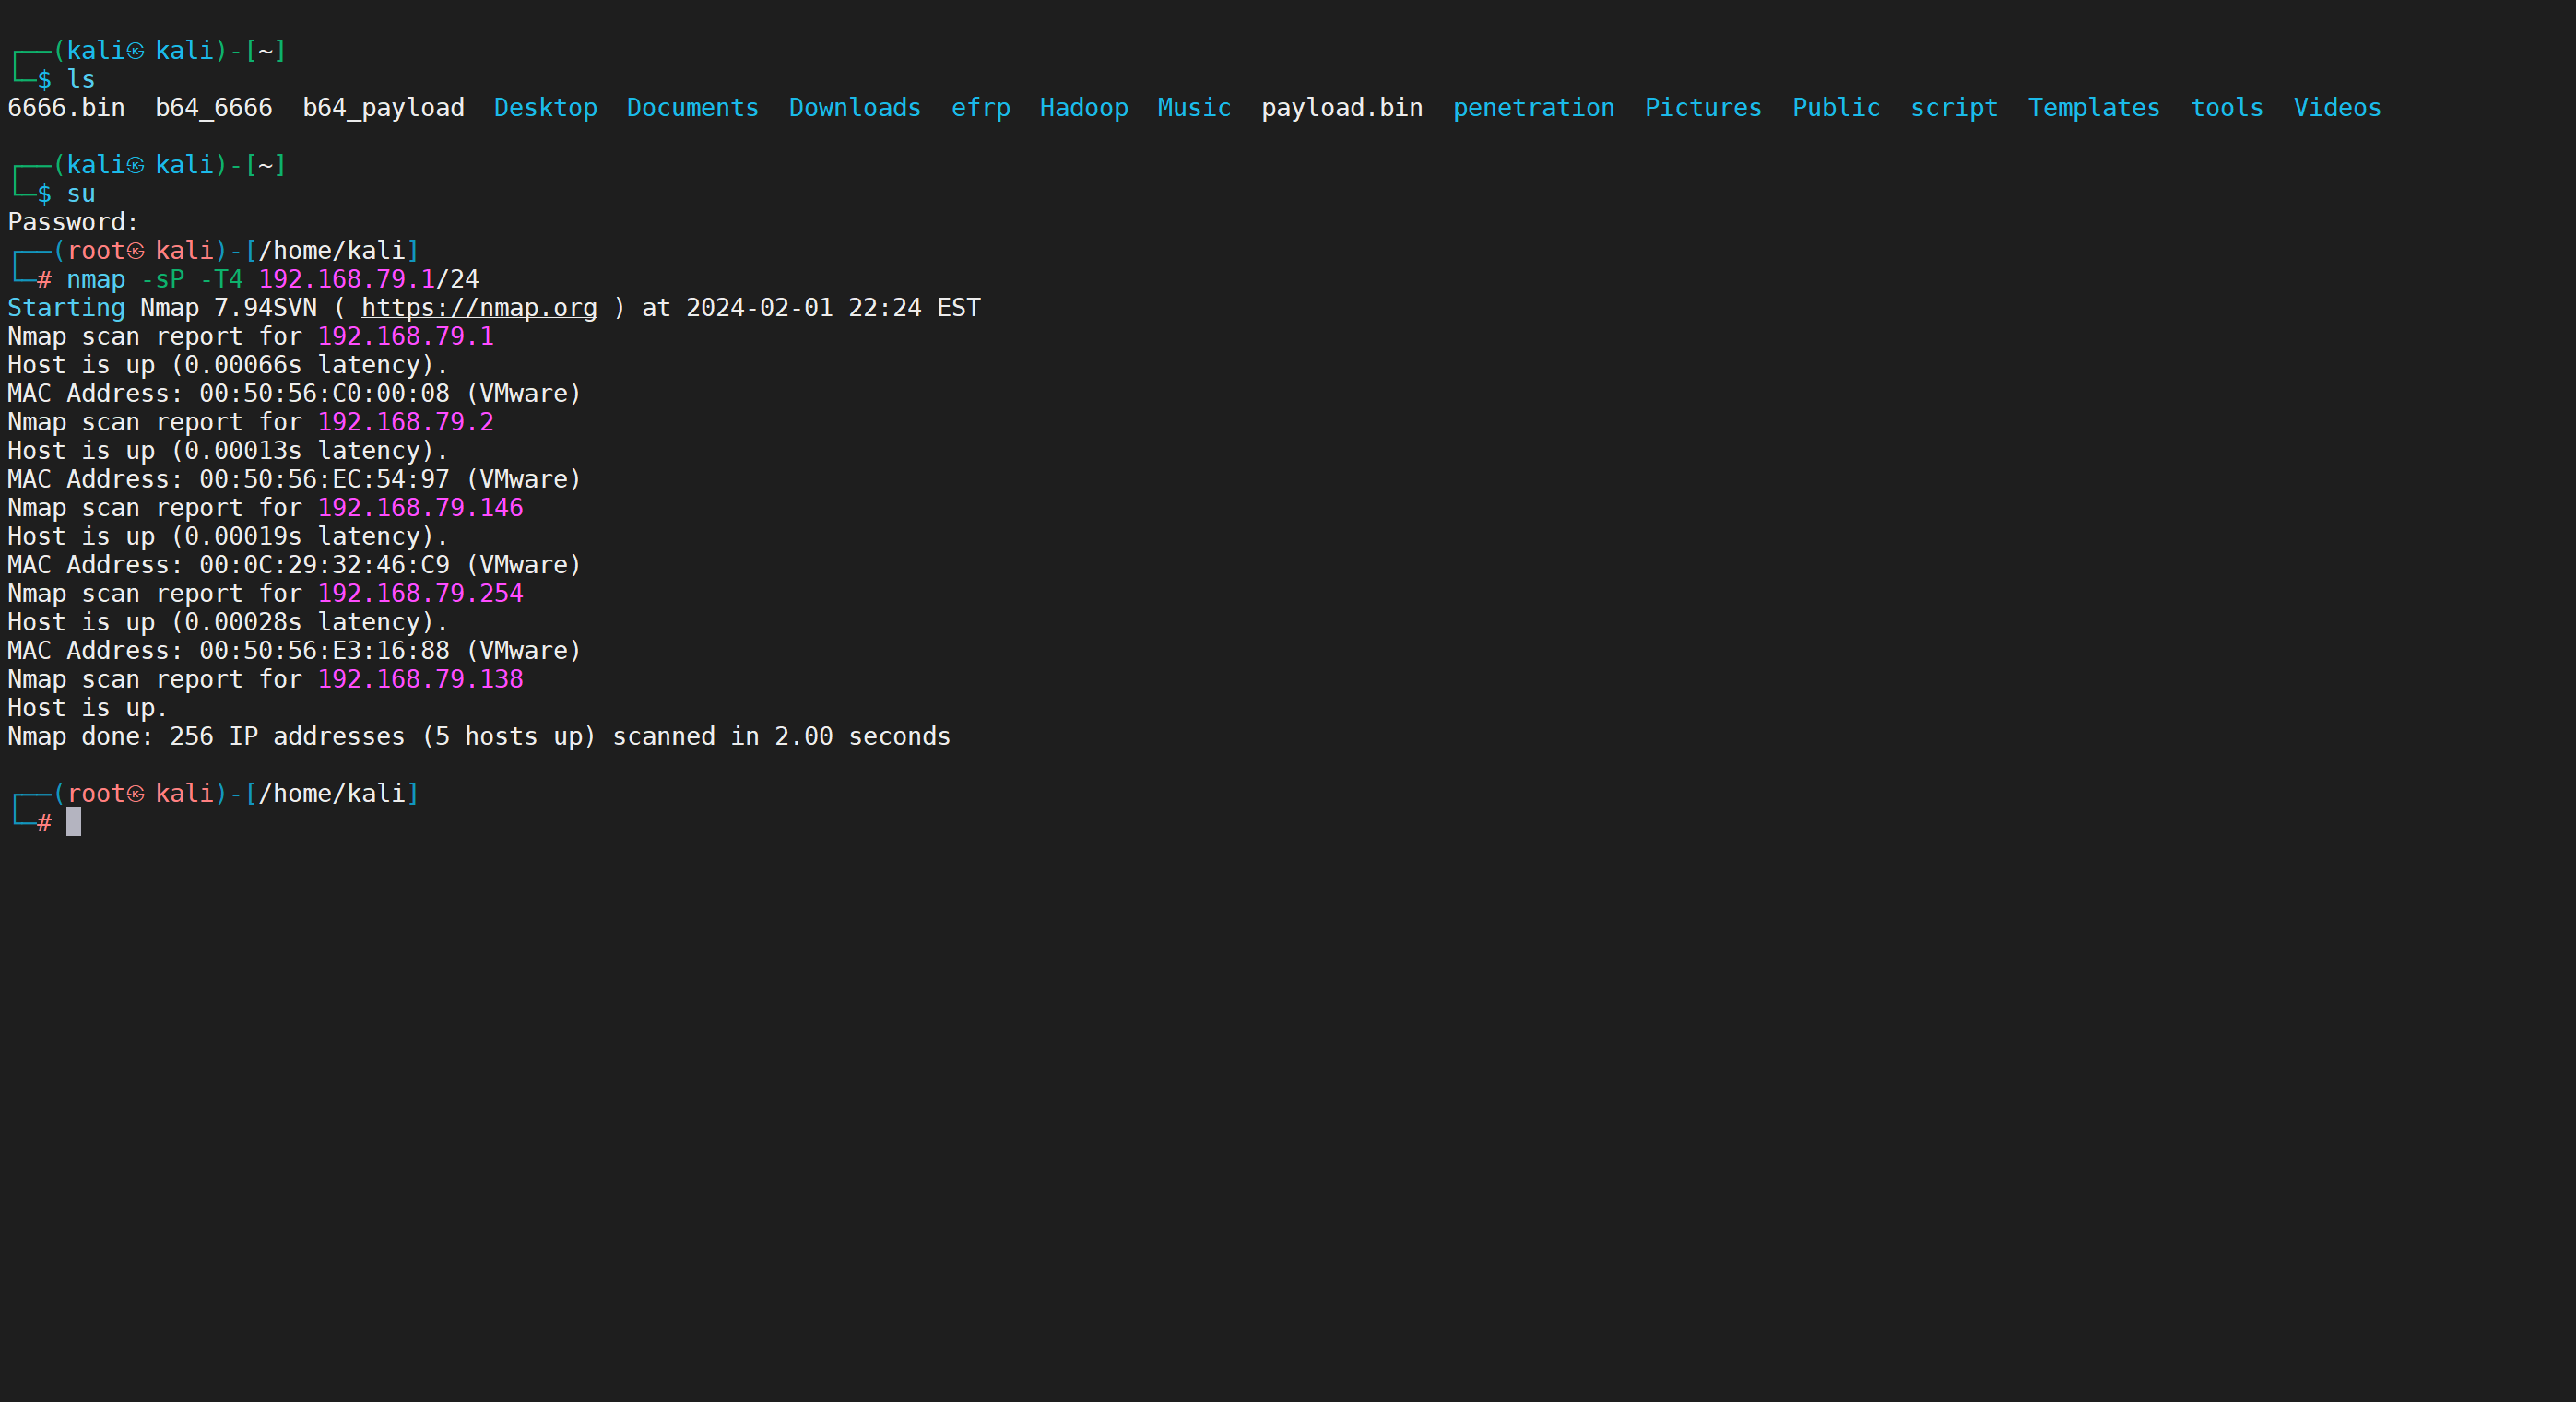This screenshot has width=2576, height=1402.
Task: Click the final root prompt path /home/kali
Action: 331,794
